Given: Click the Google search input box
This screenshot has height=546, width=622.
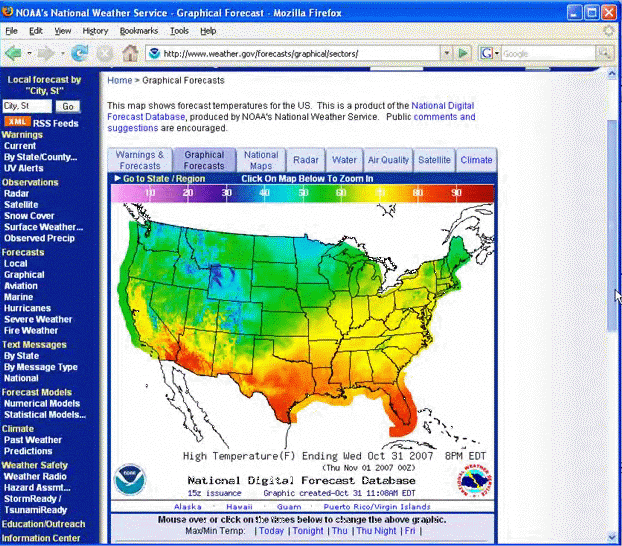Looking at the screenshot, I should pos(549,53).
